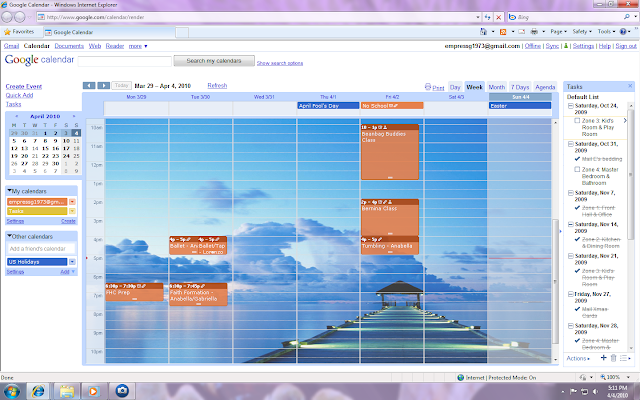Click the browser back button
Screen dimensions: 640x400
7,17
